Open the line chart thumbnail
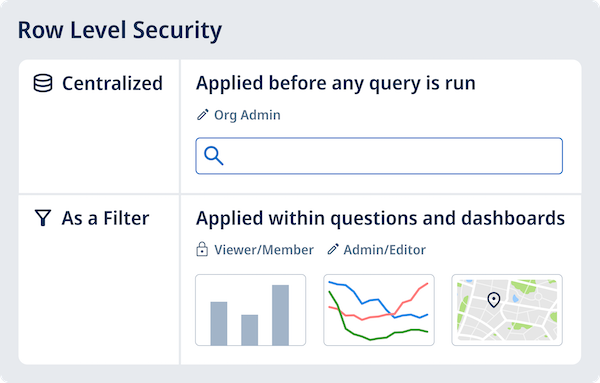Image resolution: width=600 pixels, height=383 pixels. [379, 310]
